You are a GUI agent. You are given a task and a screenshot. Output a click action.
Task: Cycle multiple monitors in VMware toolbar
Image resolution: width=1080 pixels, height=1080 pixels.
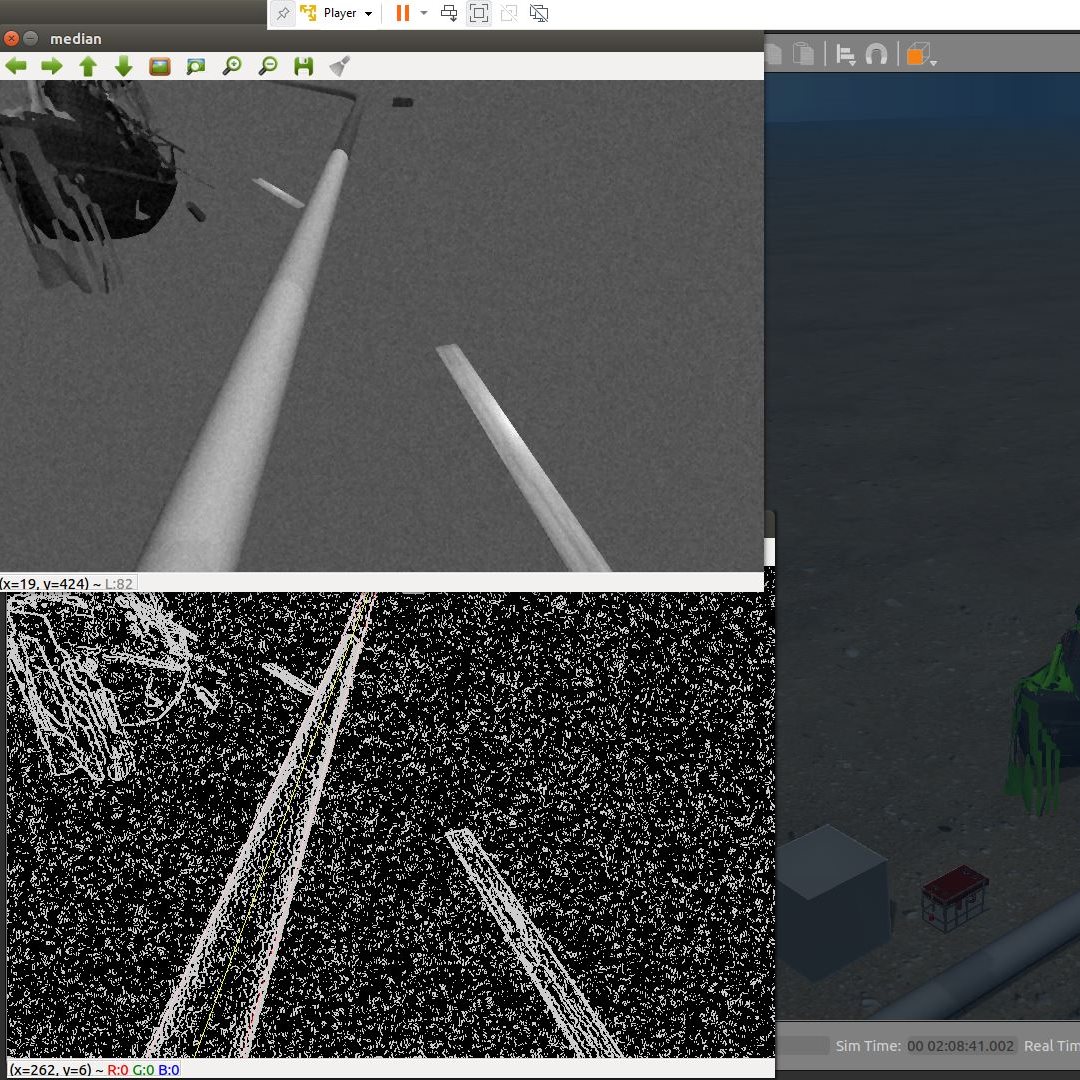[x=539, y=13]
